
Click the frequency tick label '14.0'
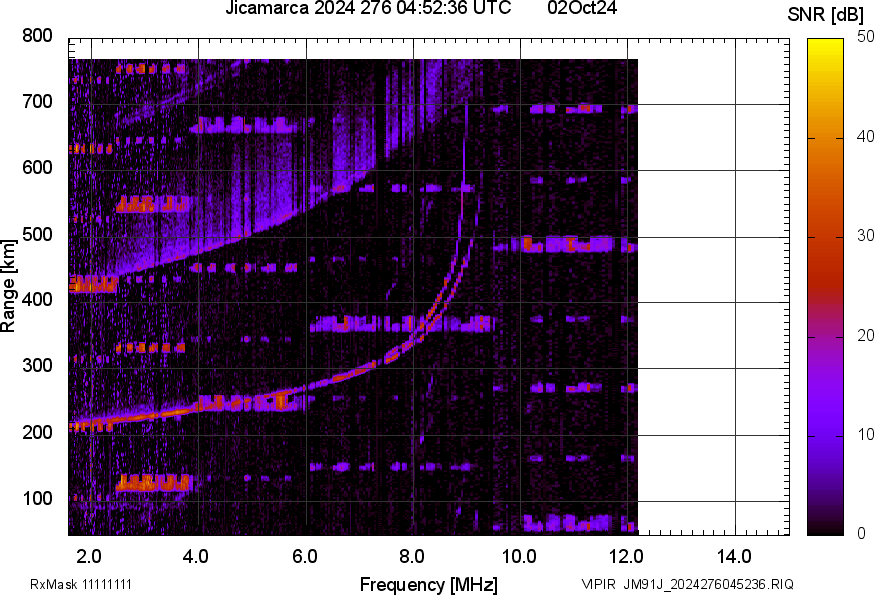click(734, 556)
